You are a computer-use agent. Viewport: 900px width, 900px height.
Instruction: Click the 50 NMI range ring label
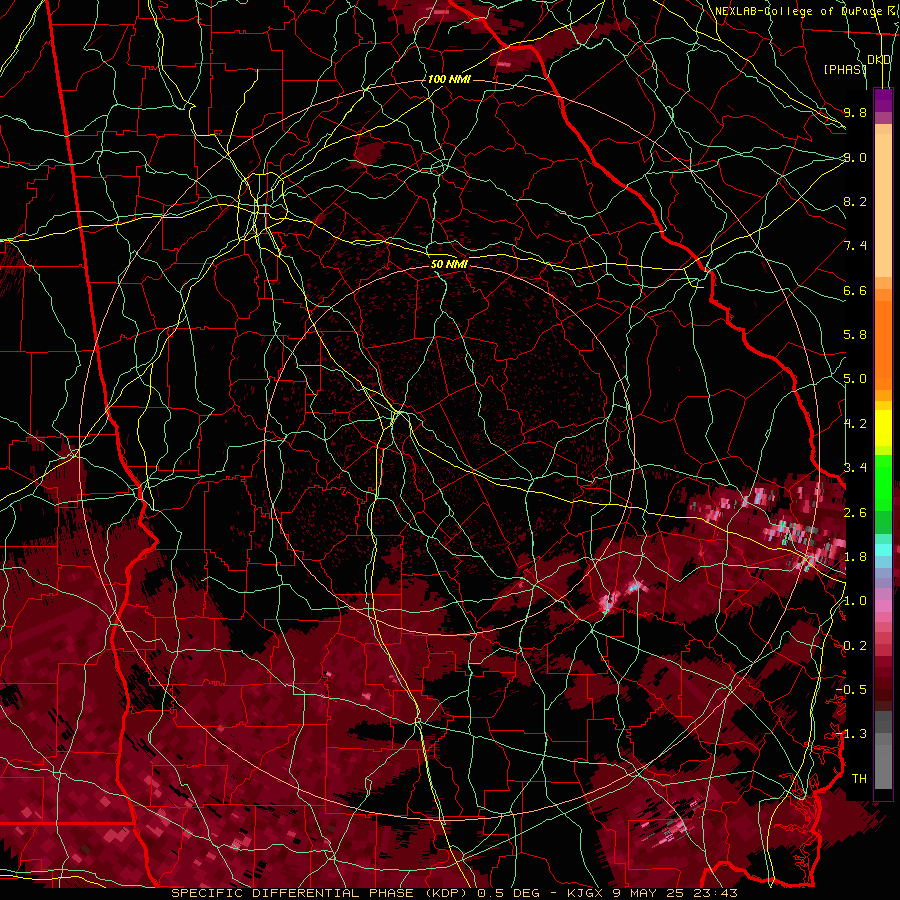click(x=449, y=264)
